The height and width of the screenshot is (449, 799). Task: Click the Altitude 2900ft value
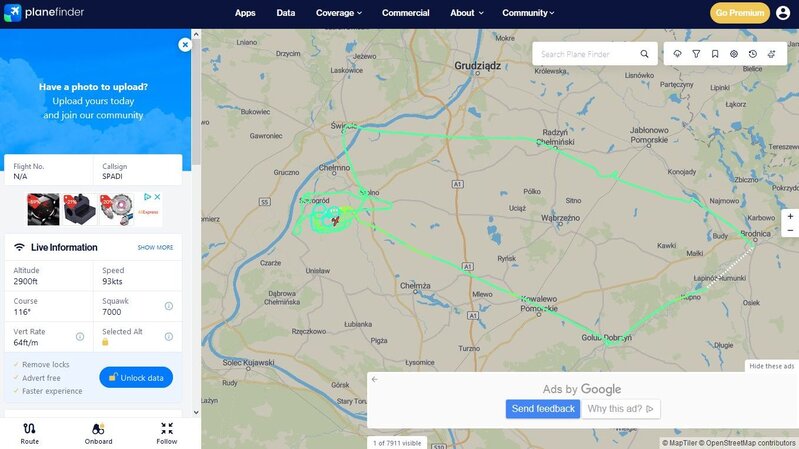pyautogui.click(x=25, y=281)
